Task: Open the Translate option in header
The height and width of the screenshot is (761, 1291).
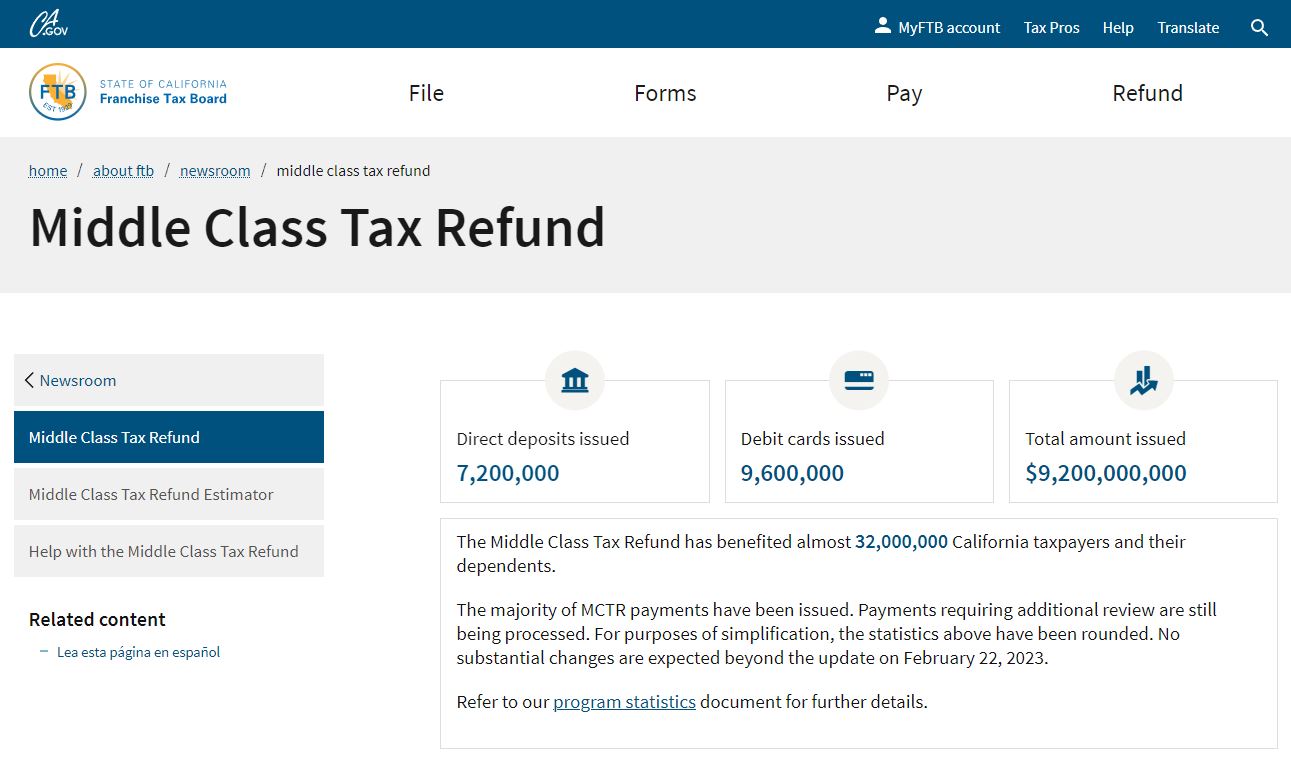Action: 1188,28
